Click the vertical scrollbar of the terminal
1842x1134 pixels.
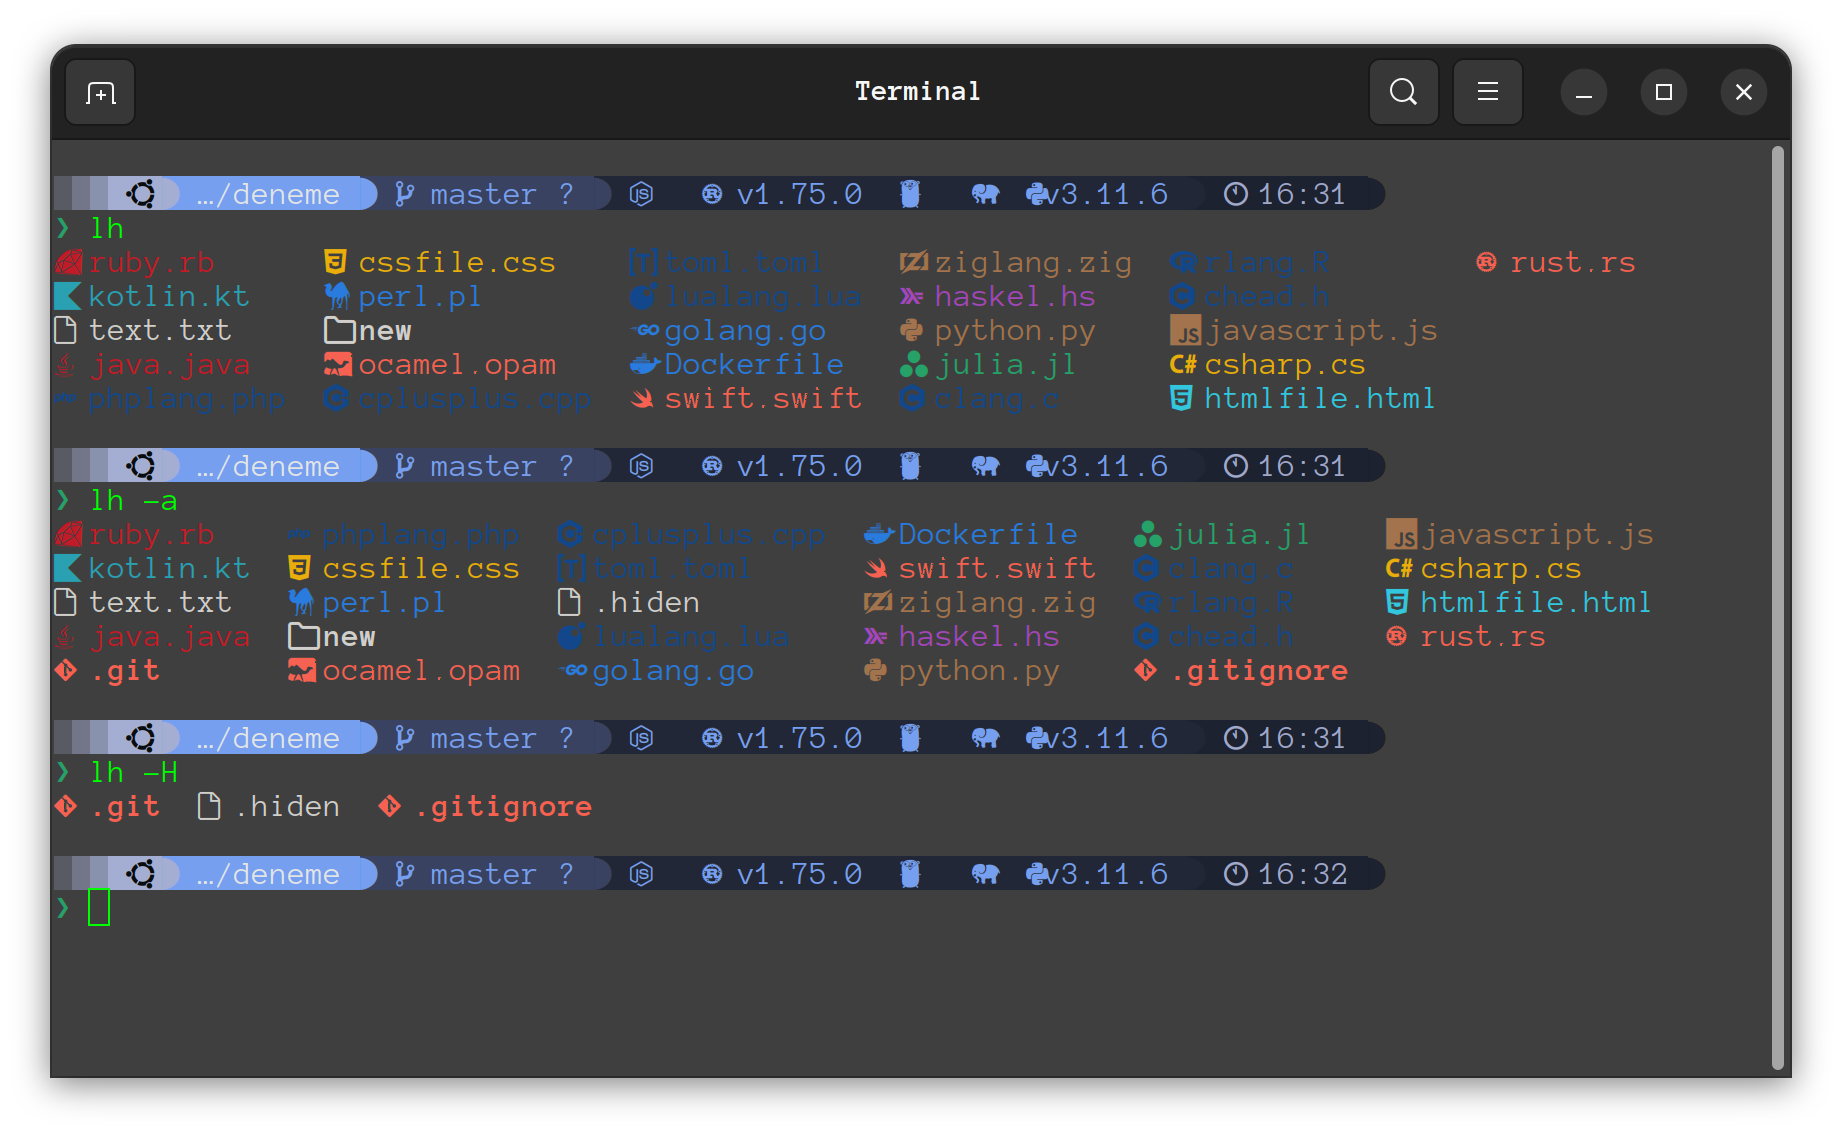point(1777,608)
